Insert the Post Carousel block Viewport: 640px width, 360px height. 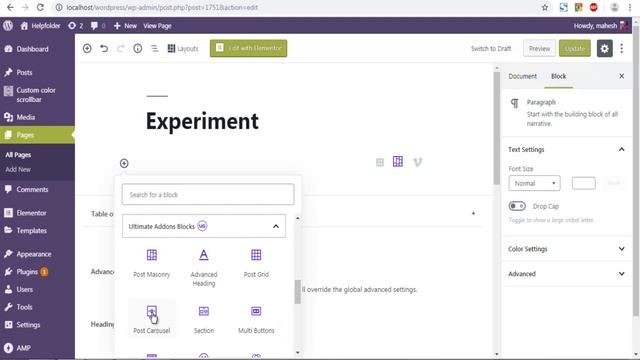pyautogui.click(x=151, y=319)
